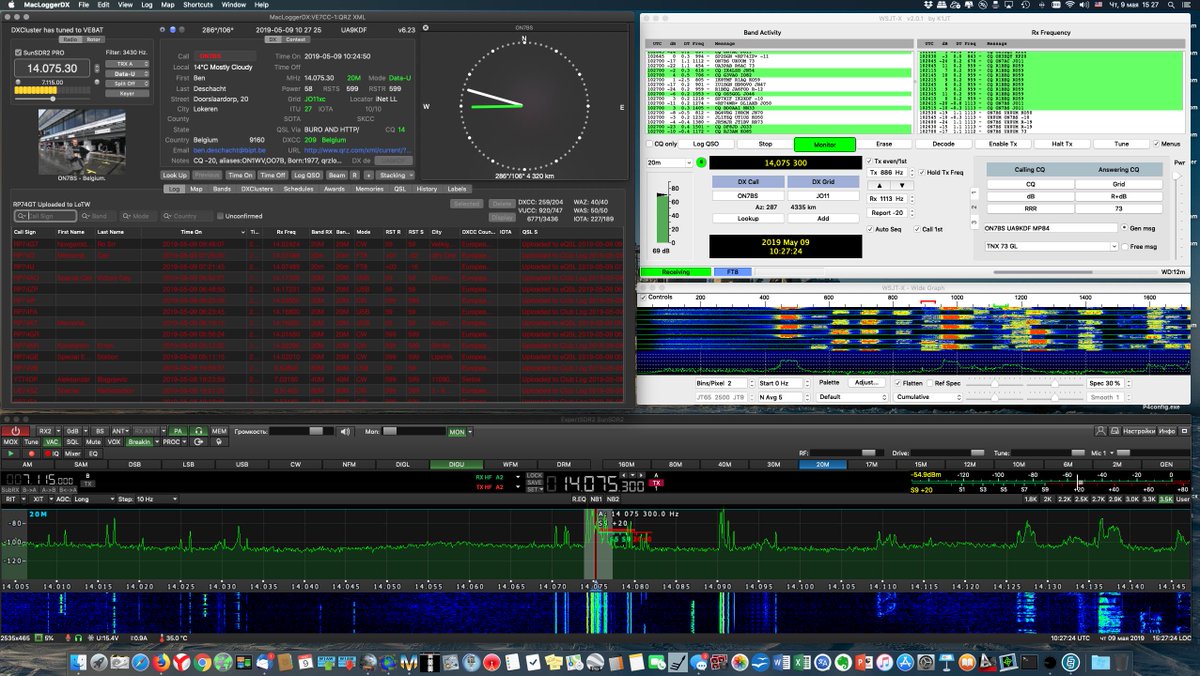Select the 20M band button in ExpertSDR2
1200x676 pixels.
[x=822, y=465]
